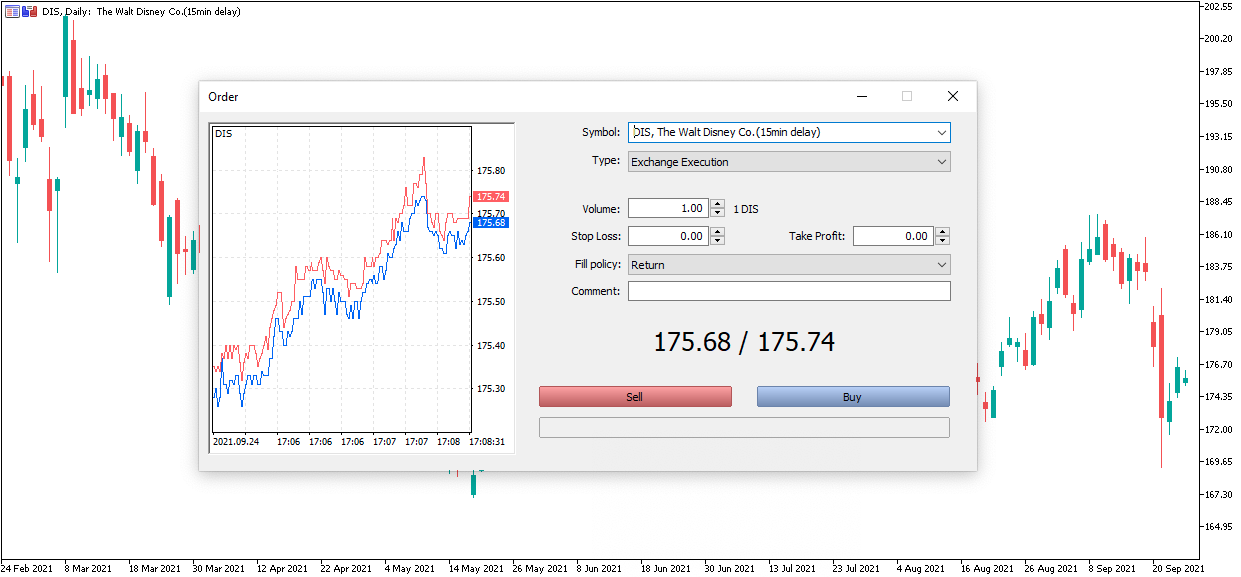Decrease Volume with the down arrow
Image resolution: width=1241 pixels, height=577 pixels.
click(x=718, y=213)
